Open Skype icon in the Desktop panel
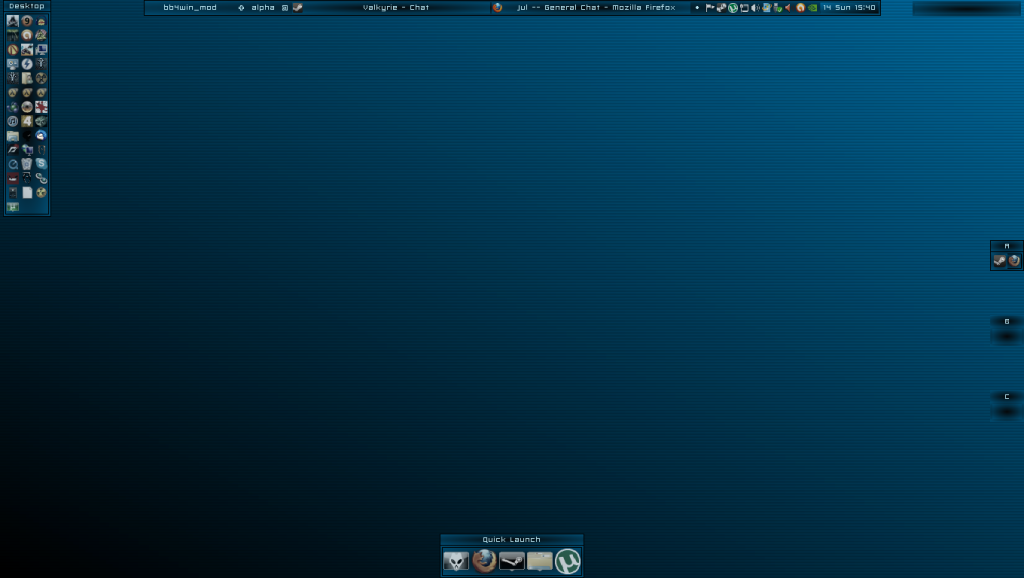The image size is (1024, 578). 41,163
